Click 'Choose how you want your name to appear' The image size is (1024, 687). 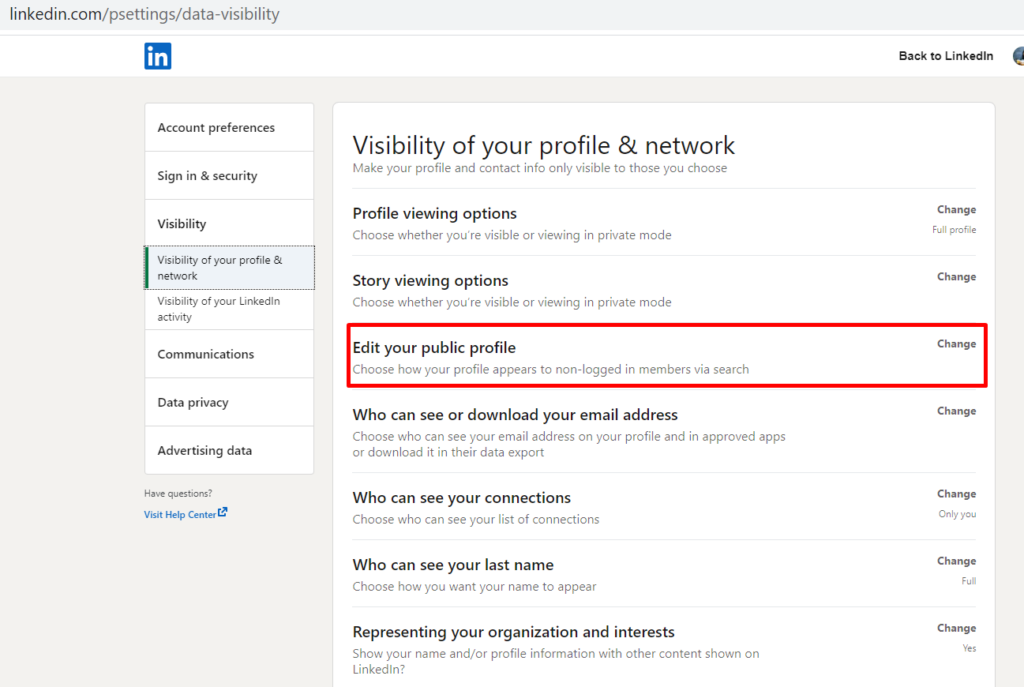click(475, 587)
